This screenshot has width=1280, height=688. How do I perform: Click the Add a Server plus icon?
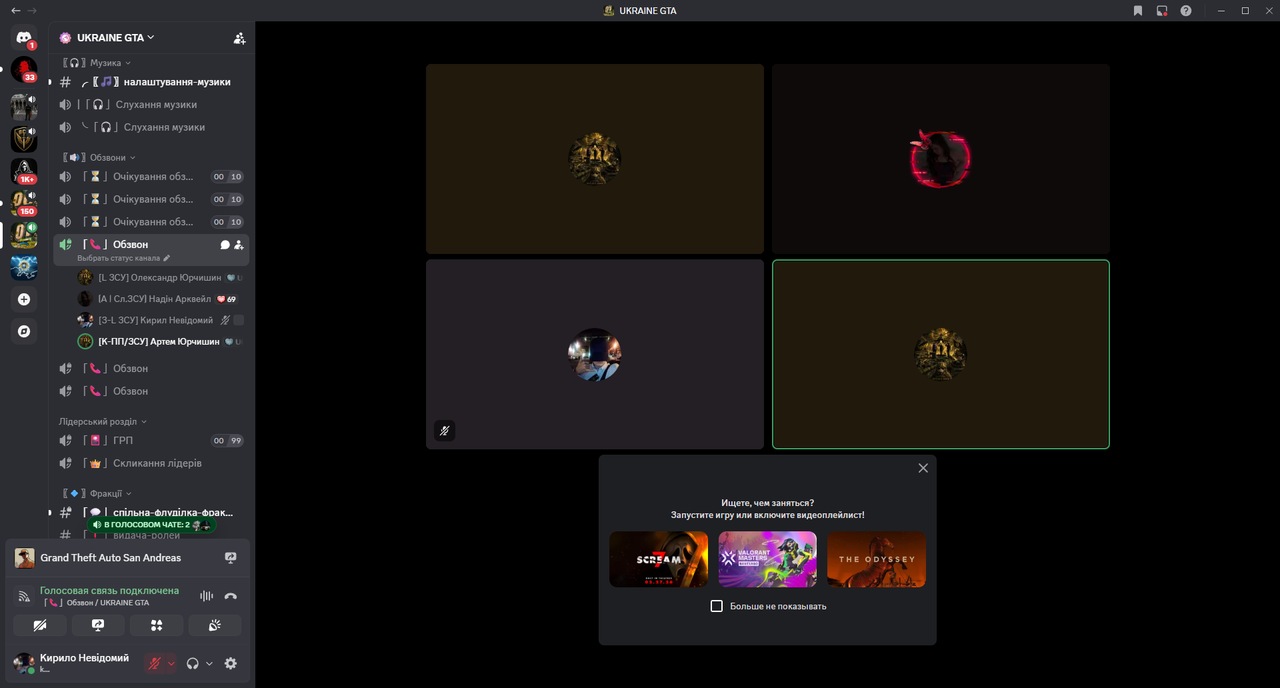(24, 299)
